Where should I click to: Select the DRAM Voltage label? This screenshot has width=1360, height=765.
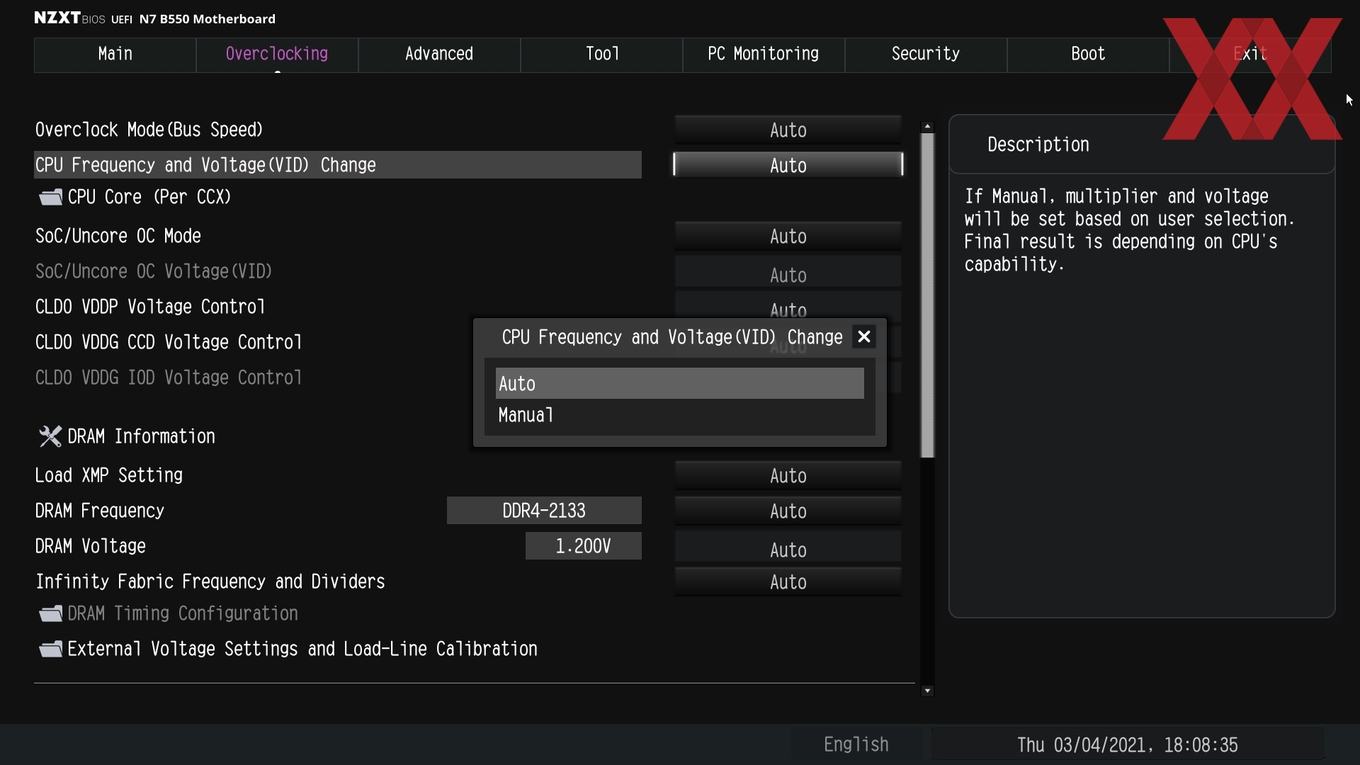point(91,546)
